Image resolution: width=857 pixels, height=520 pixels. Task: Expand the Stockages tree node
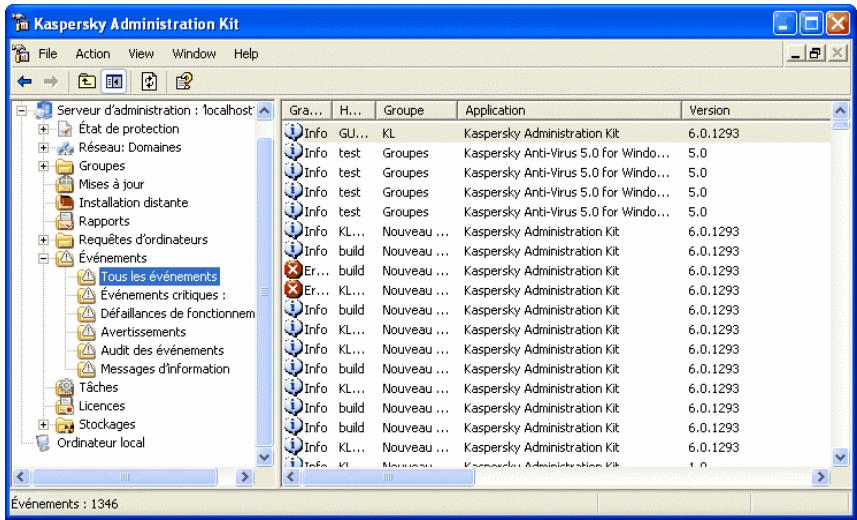[x=44, y=425]
